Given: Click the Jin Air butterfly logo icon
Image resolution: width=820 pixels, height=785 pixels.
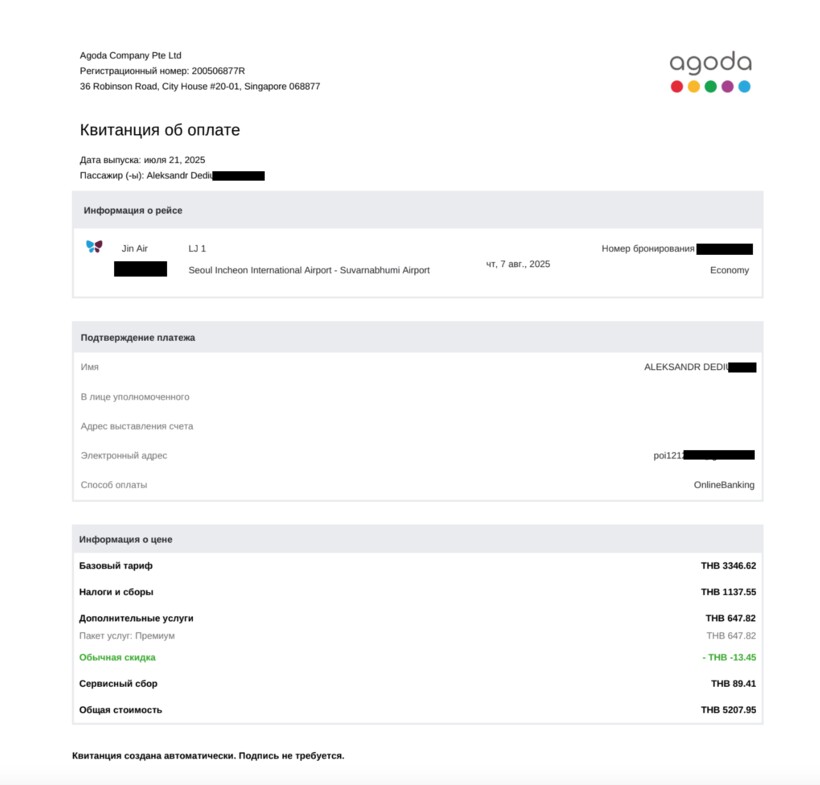Looking at the screenshot, I should [x=94, y=247].
